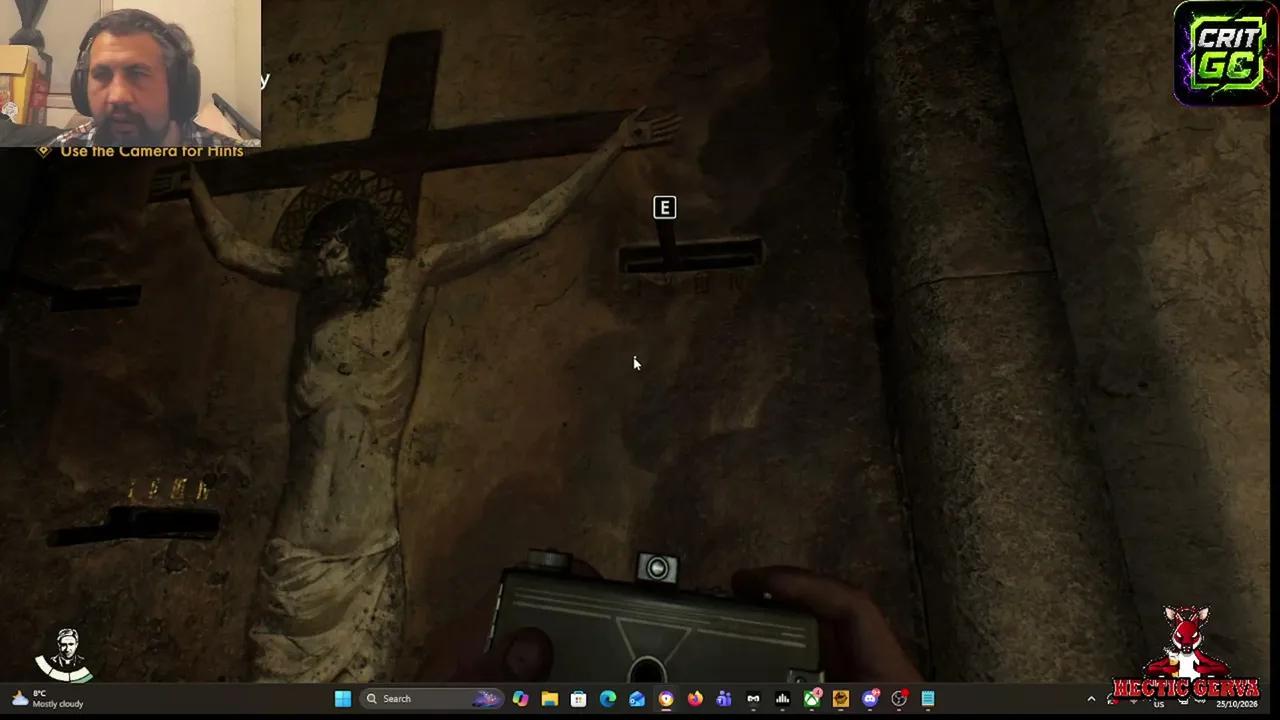Click the taskbar Search box
Image resolution: width=1280 pixels, height=720 pixels.
click(x=431, y=699)
